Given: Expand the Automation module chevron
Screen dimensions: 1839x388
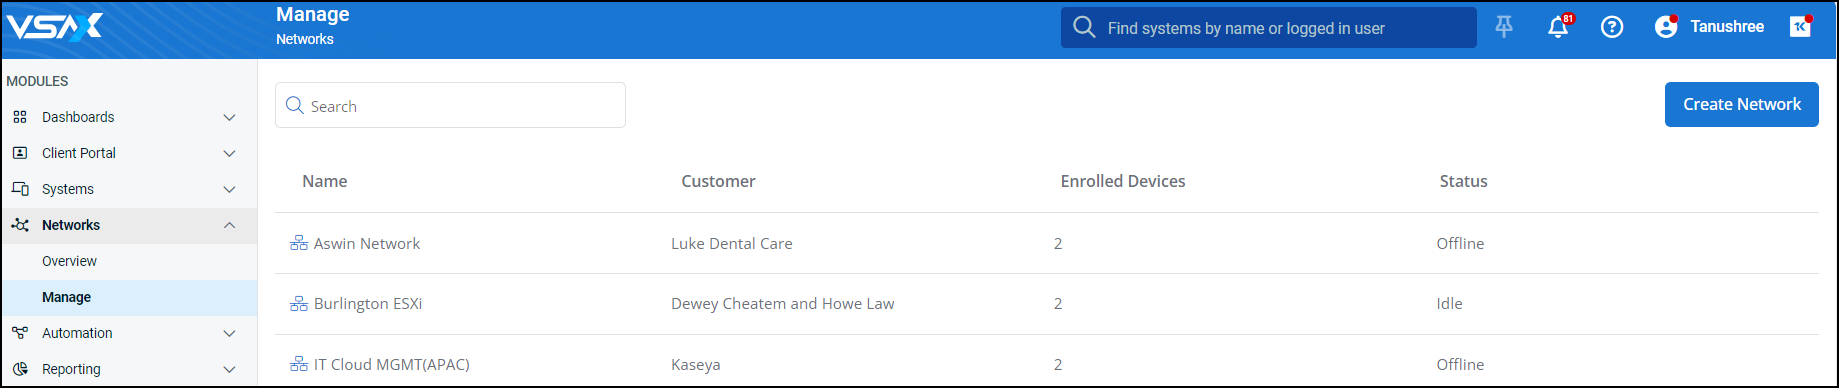Looking at the screenshot, I should (x=229, y=333).
